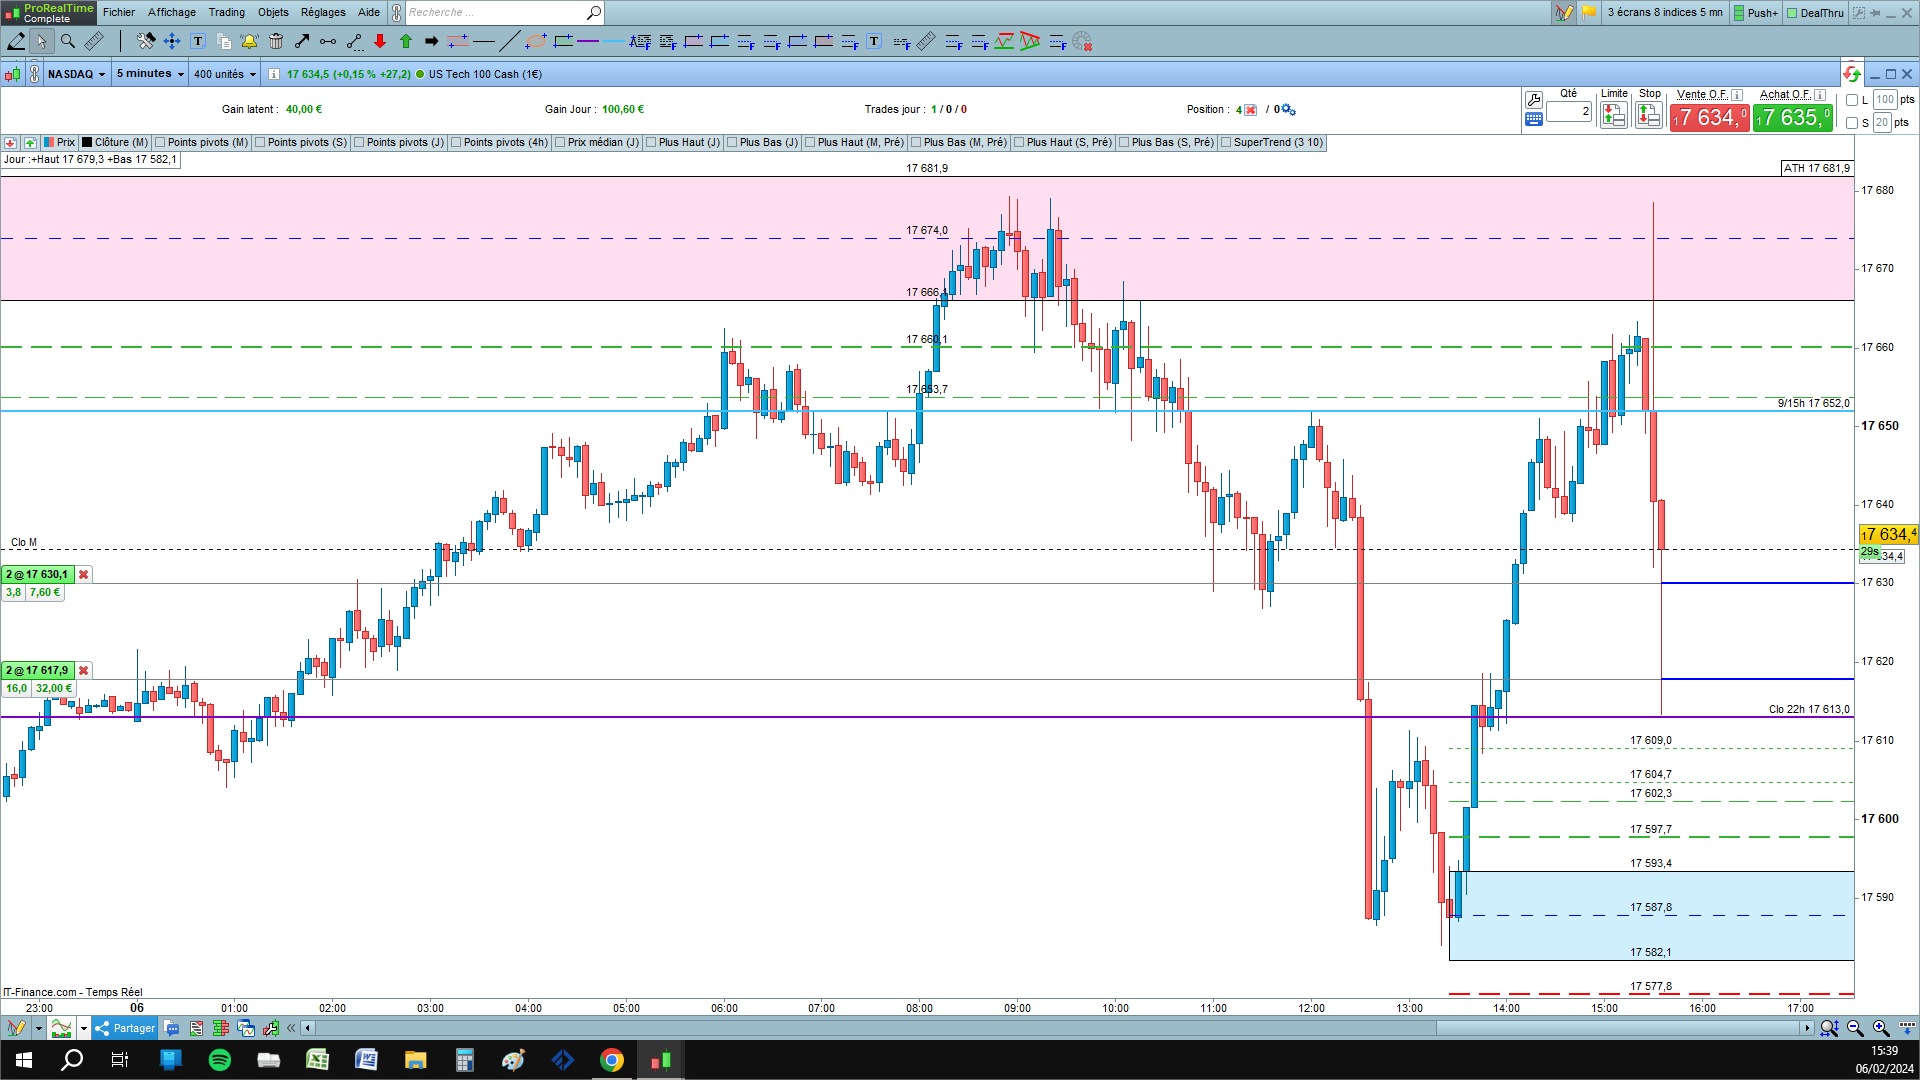Open the NASDAQ instrument dropdown
The width and height of the screenshot is (1920, 1080).
pyautogui.click(x=76, y=74)
